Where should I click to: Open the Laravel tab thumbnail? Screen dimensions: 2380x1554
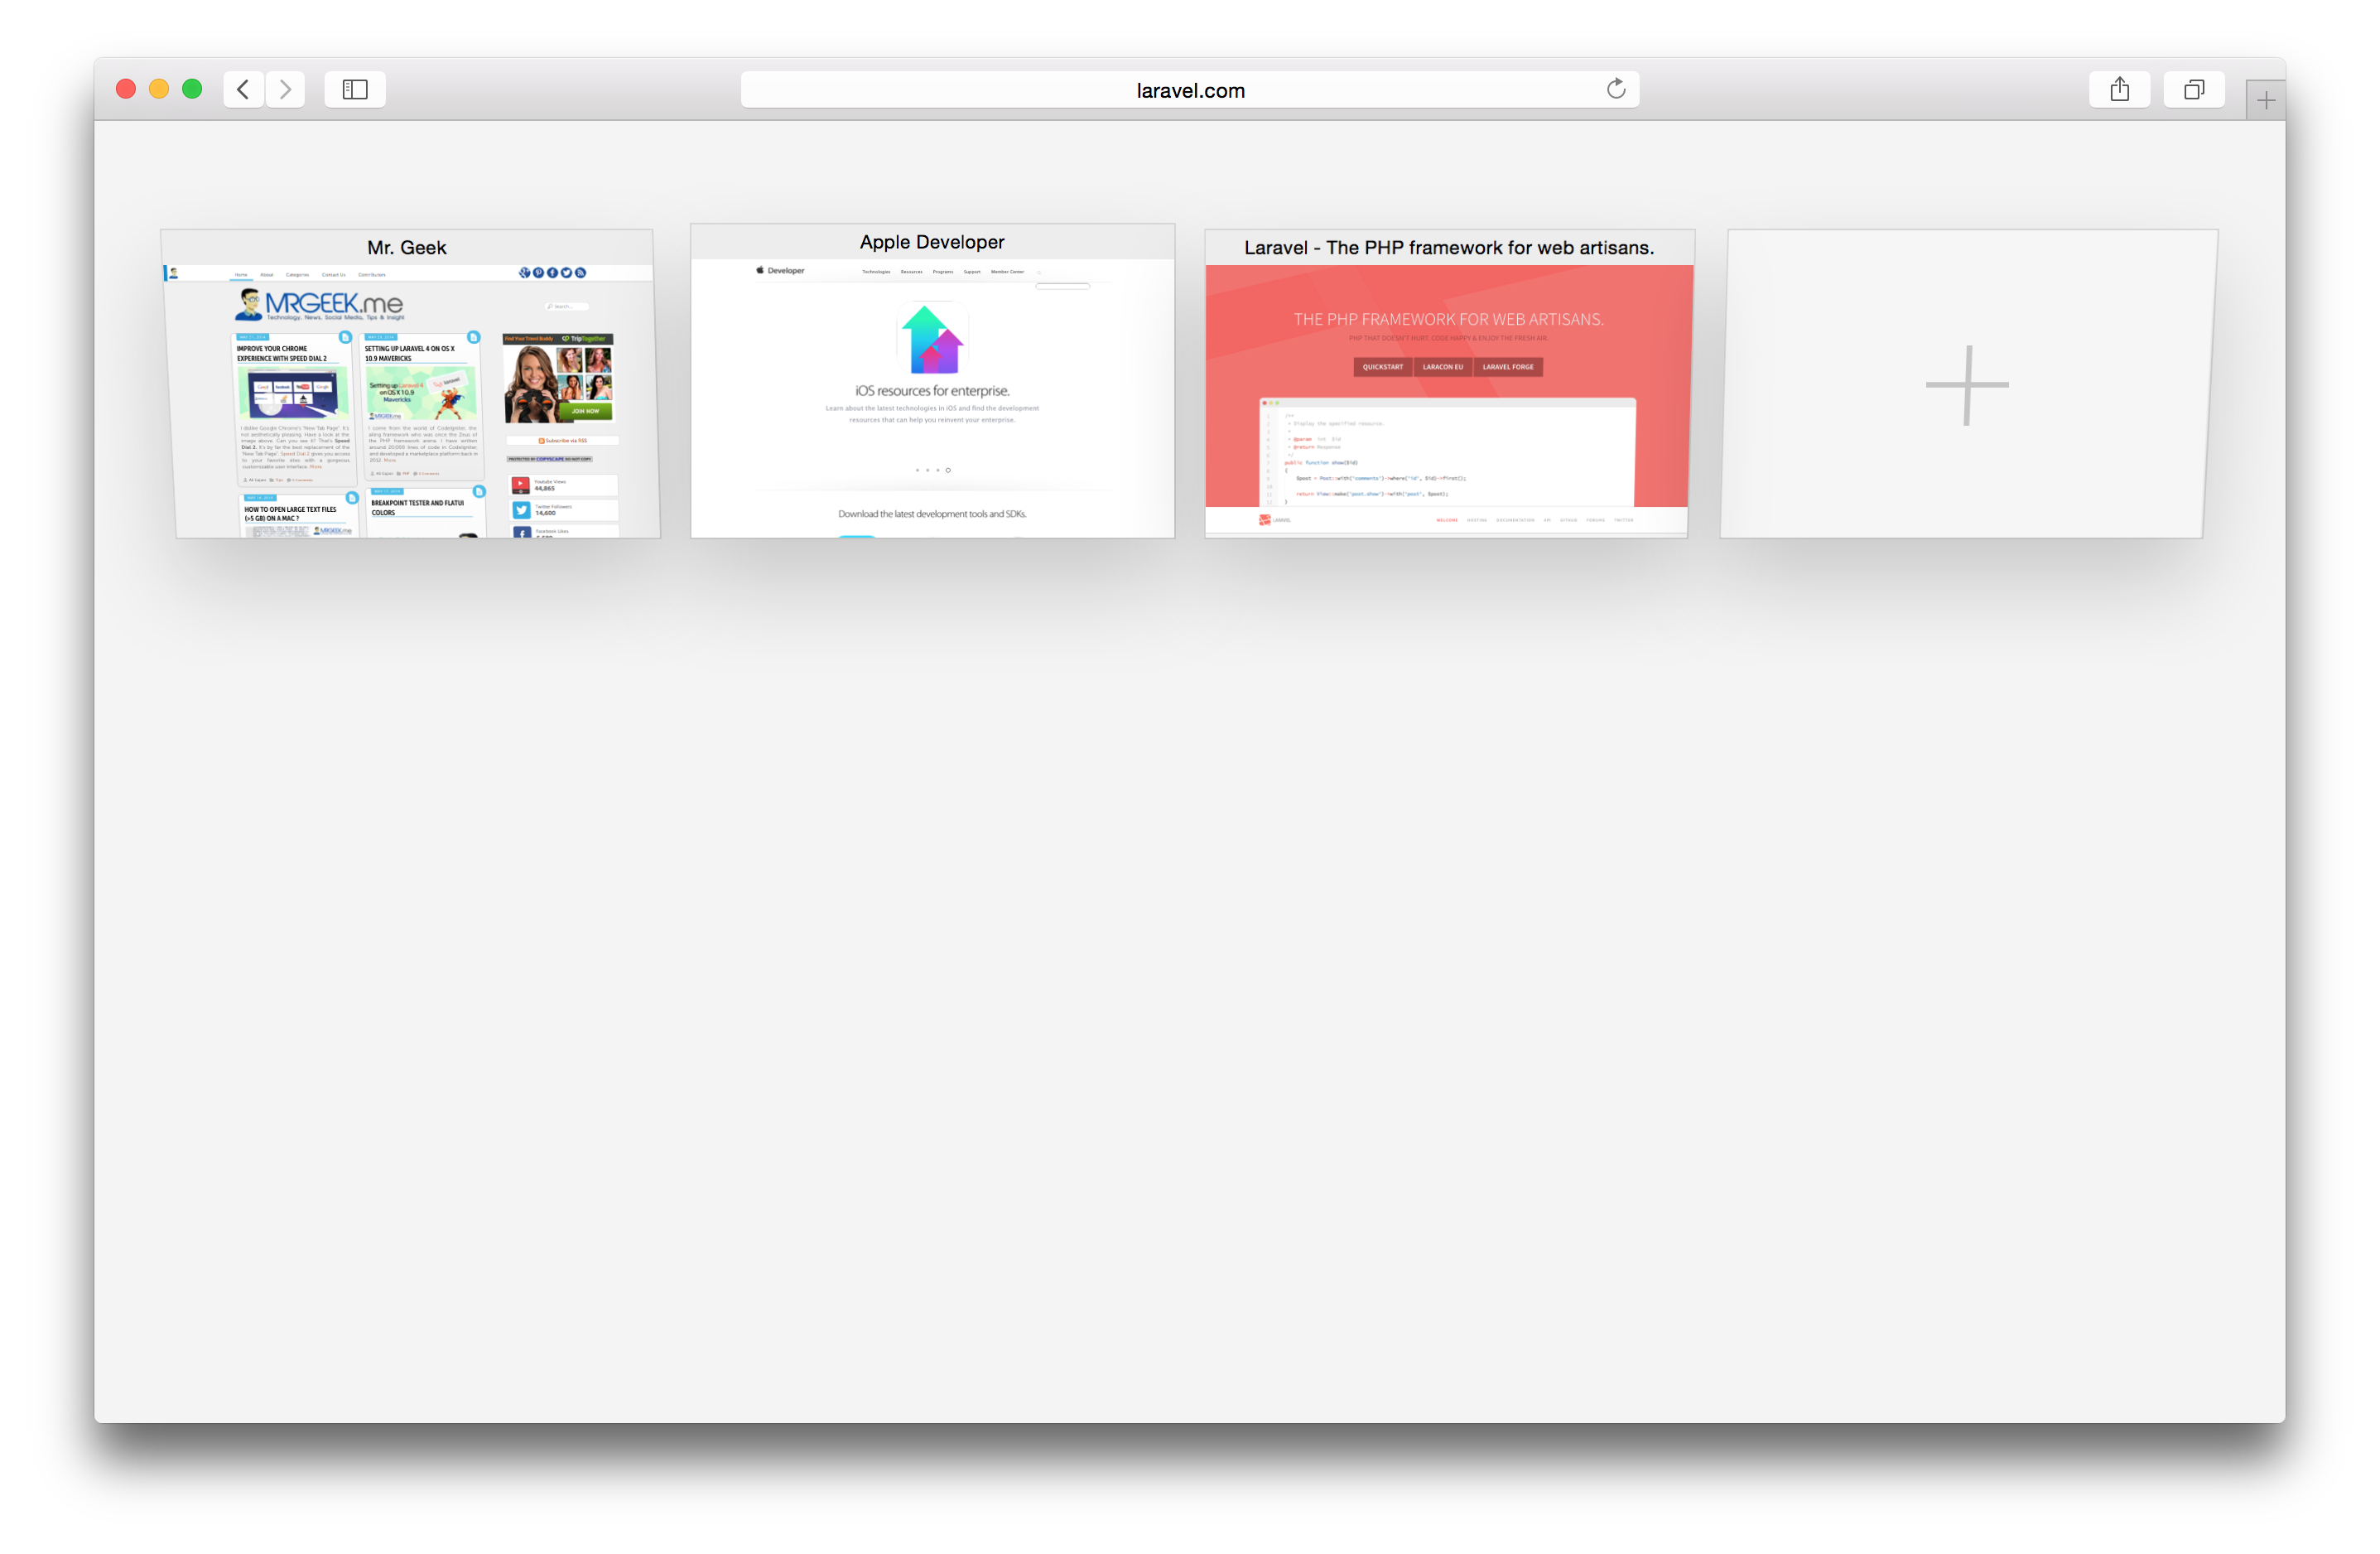tap(1449, 384)
